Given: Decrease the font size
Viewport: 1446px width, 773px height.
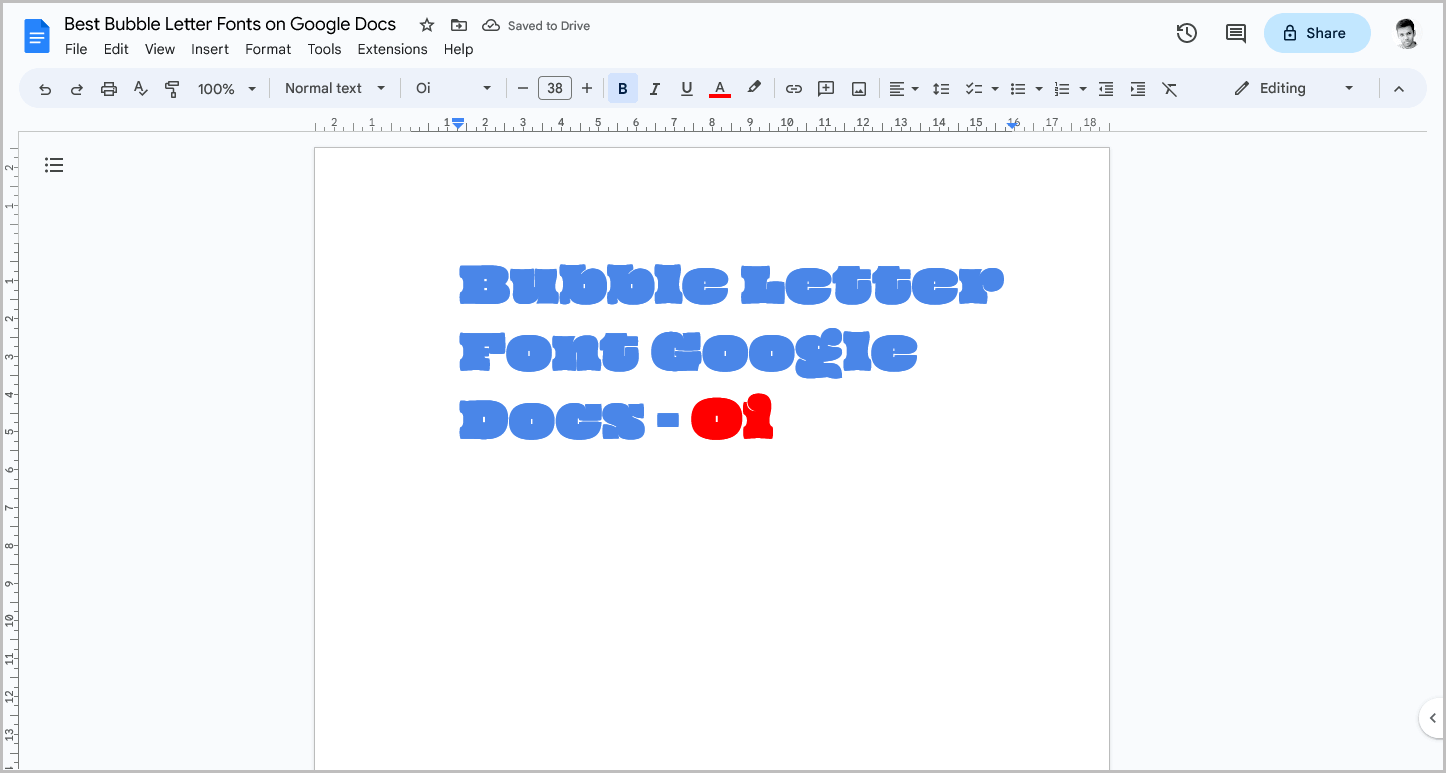Looking at the screenshot, I should point(522,89).
